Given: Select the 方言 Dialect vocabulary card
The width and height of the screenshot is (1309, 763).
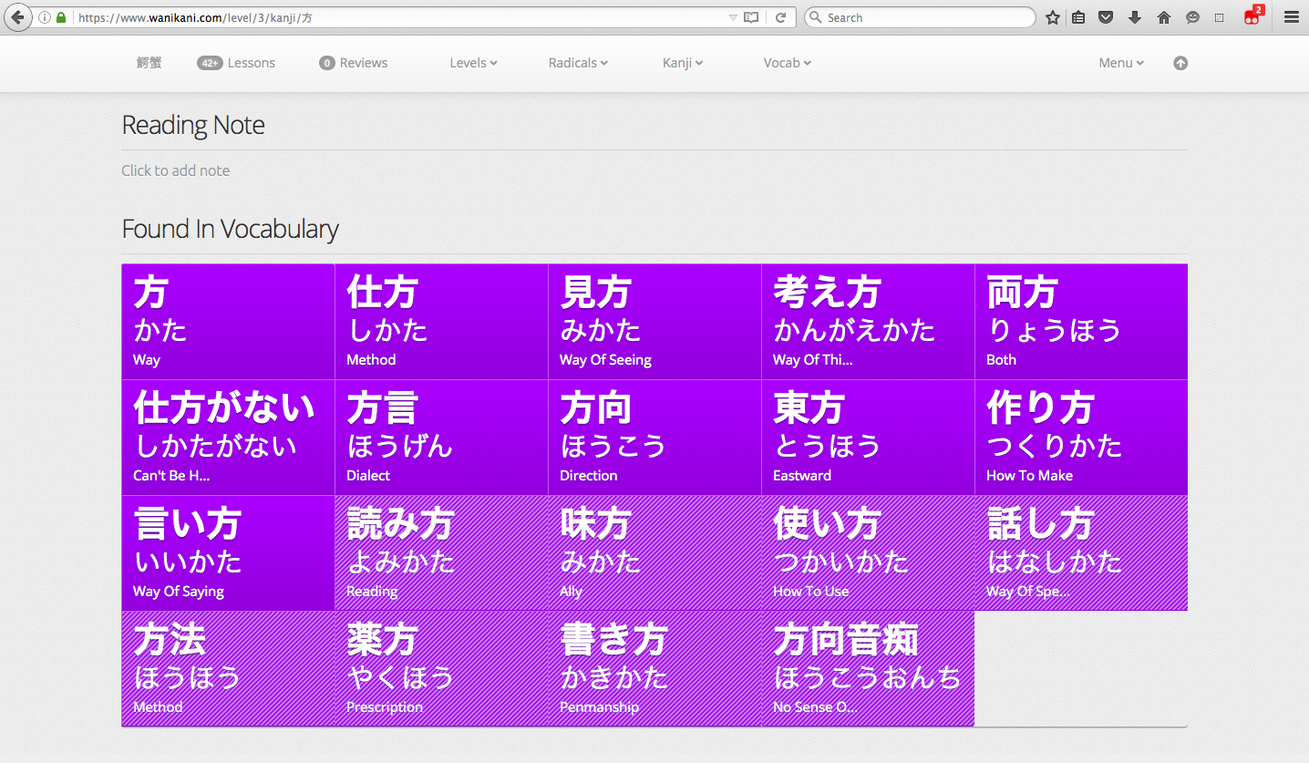Looking at the screenshot, I should point(441,438).
